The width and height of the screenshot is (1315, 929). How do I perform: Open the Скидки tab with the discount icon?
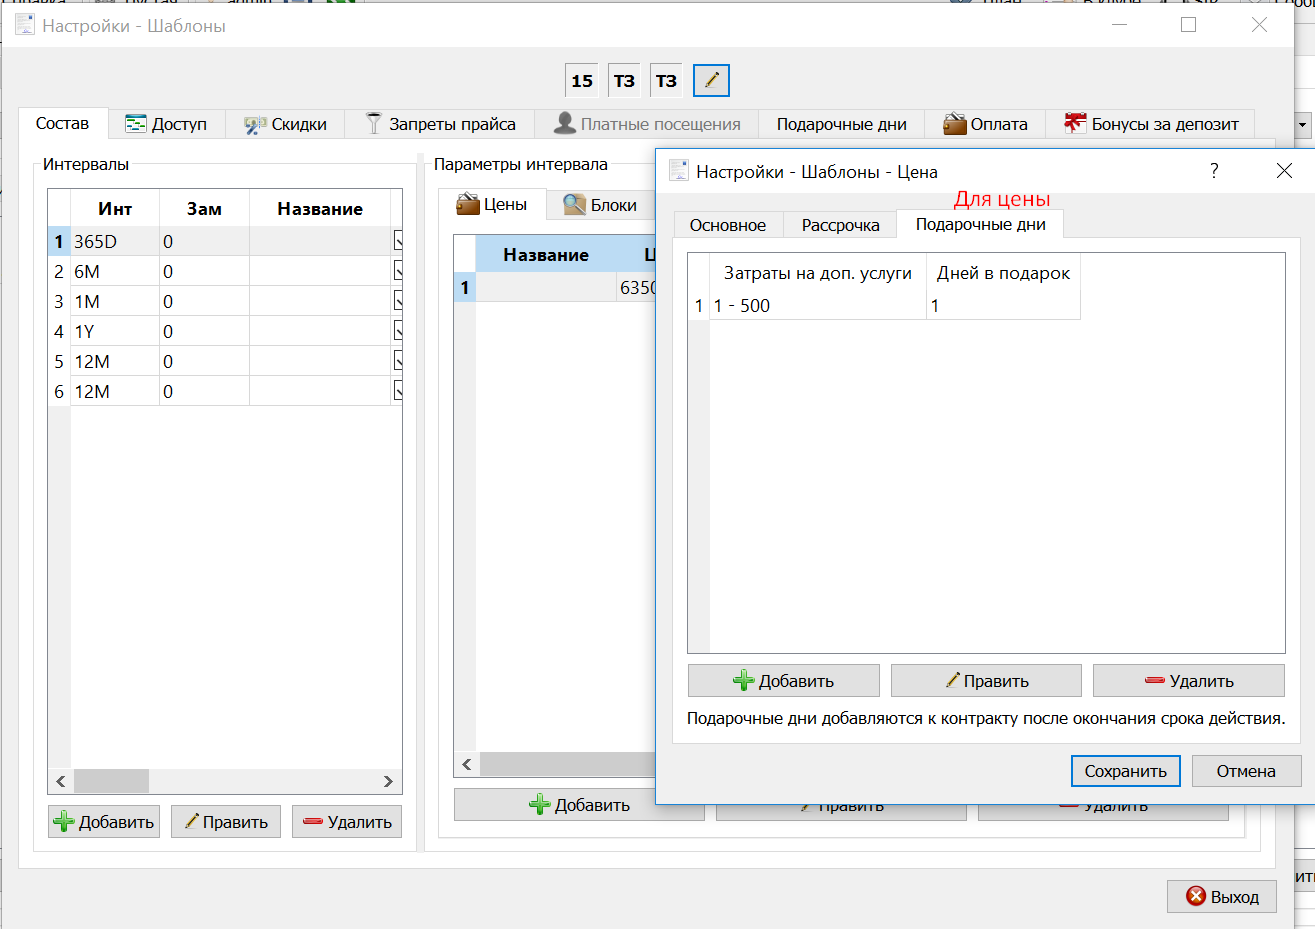[x=286, y=124]
